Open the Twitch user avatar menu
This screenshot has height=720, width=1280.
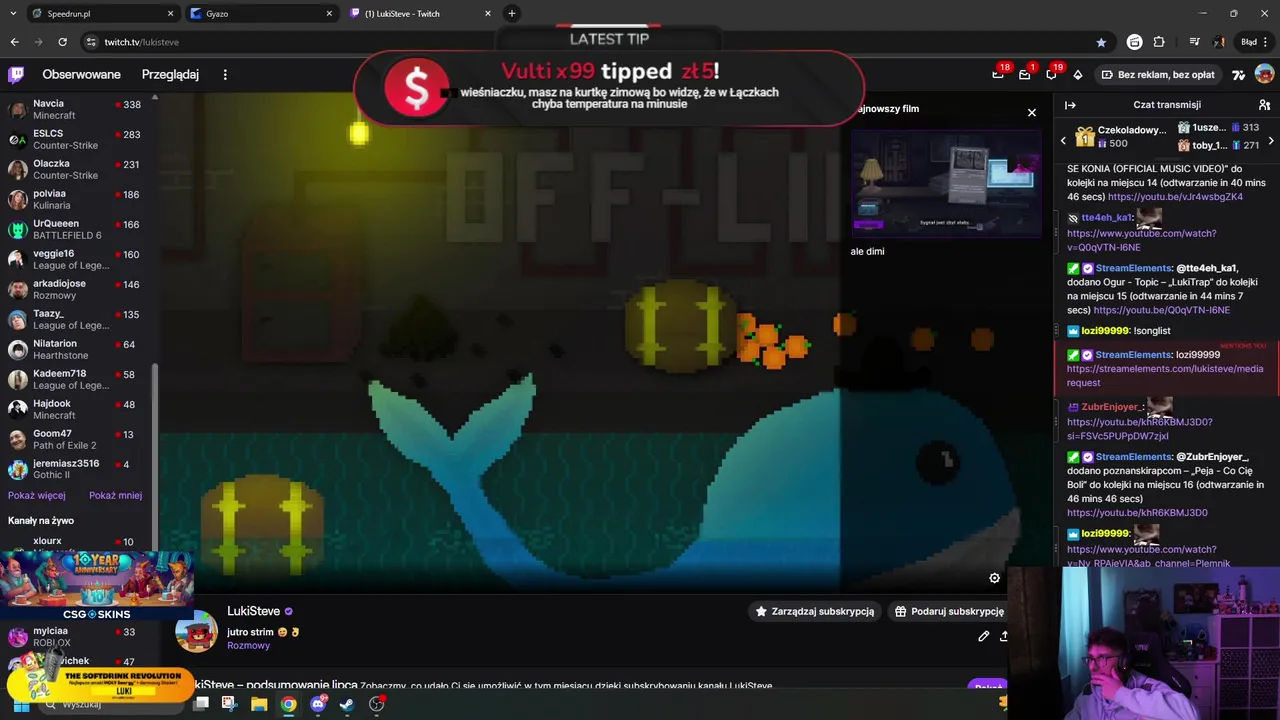pos(1264,74)
